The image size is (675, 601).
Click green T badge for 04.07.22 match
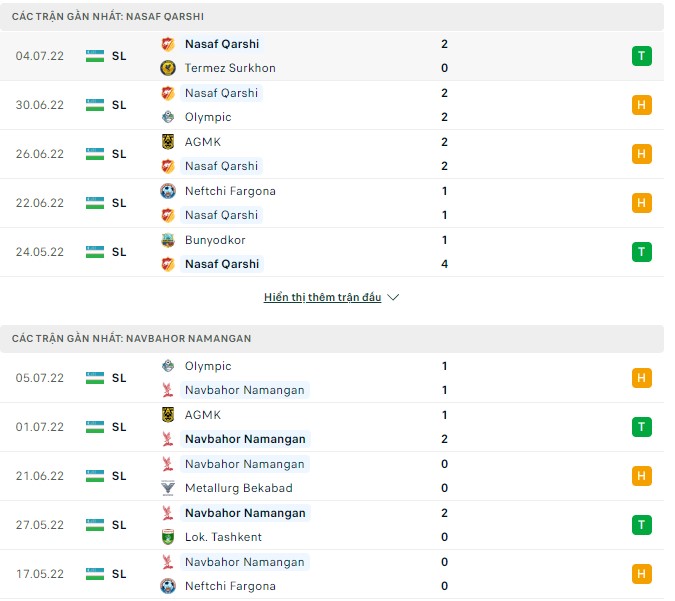click(x=641, y=56)
